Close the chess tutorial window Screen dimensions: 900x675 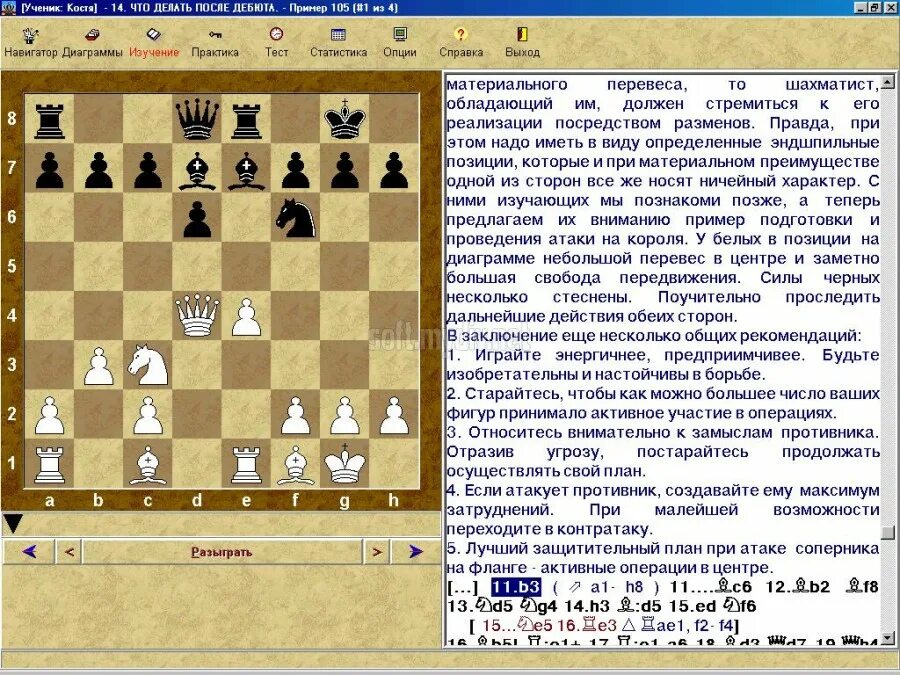(889, 7)
